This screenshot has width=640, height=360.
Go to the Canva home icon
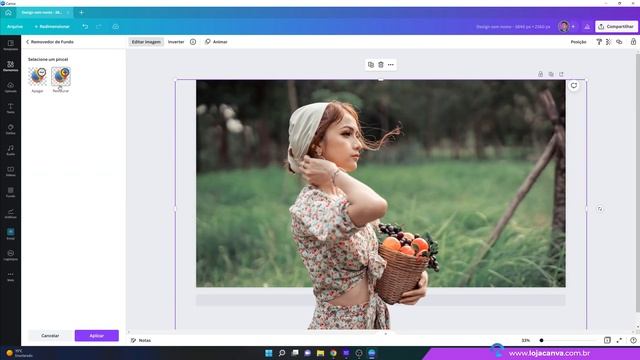click(x=8, y=13)
